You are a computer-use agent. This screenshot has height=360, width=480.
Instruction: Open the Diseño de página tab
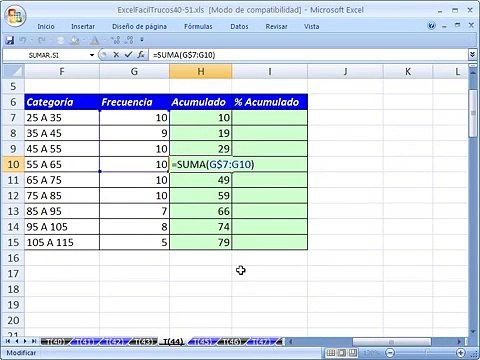(x=139, y=26)
